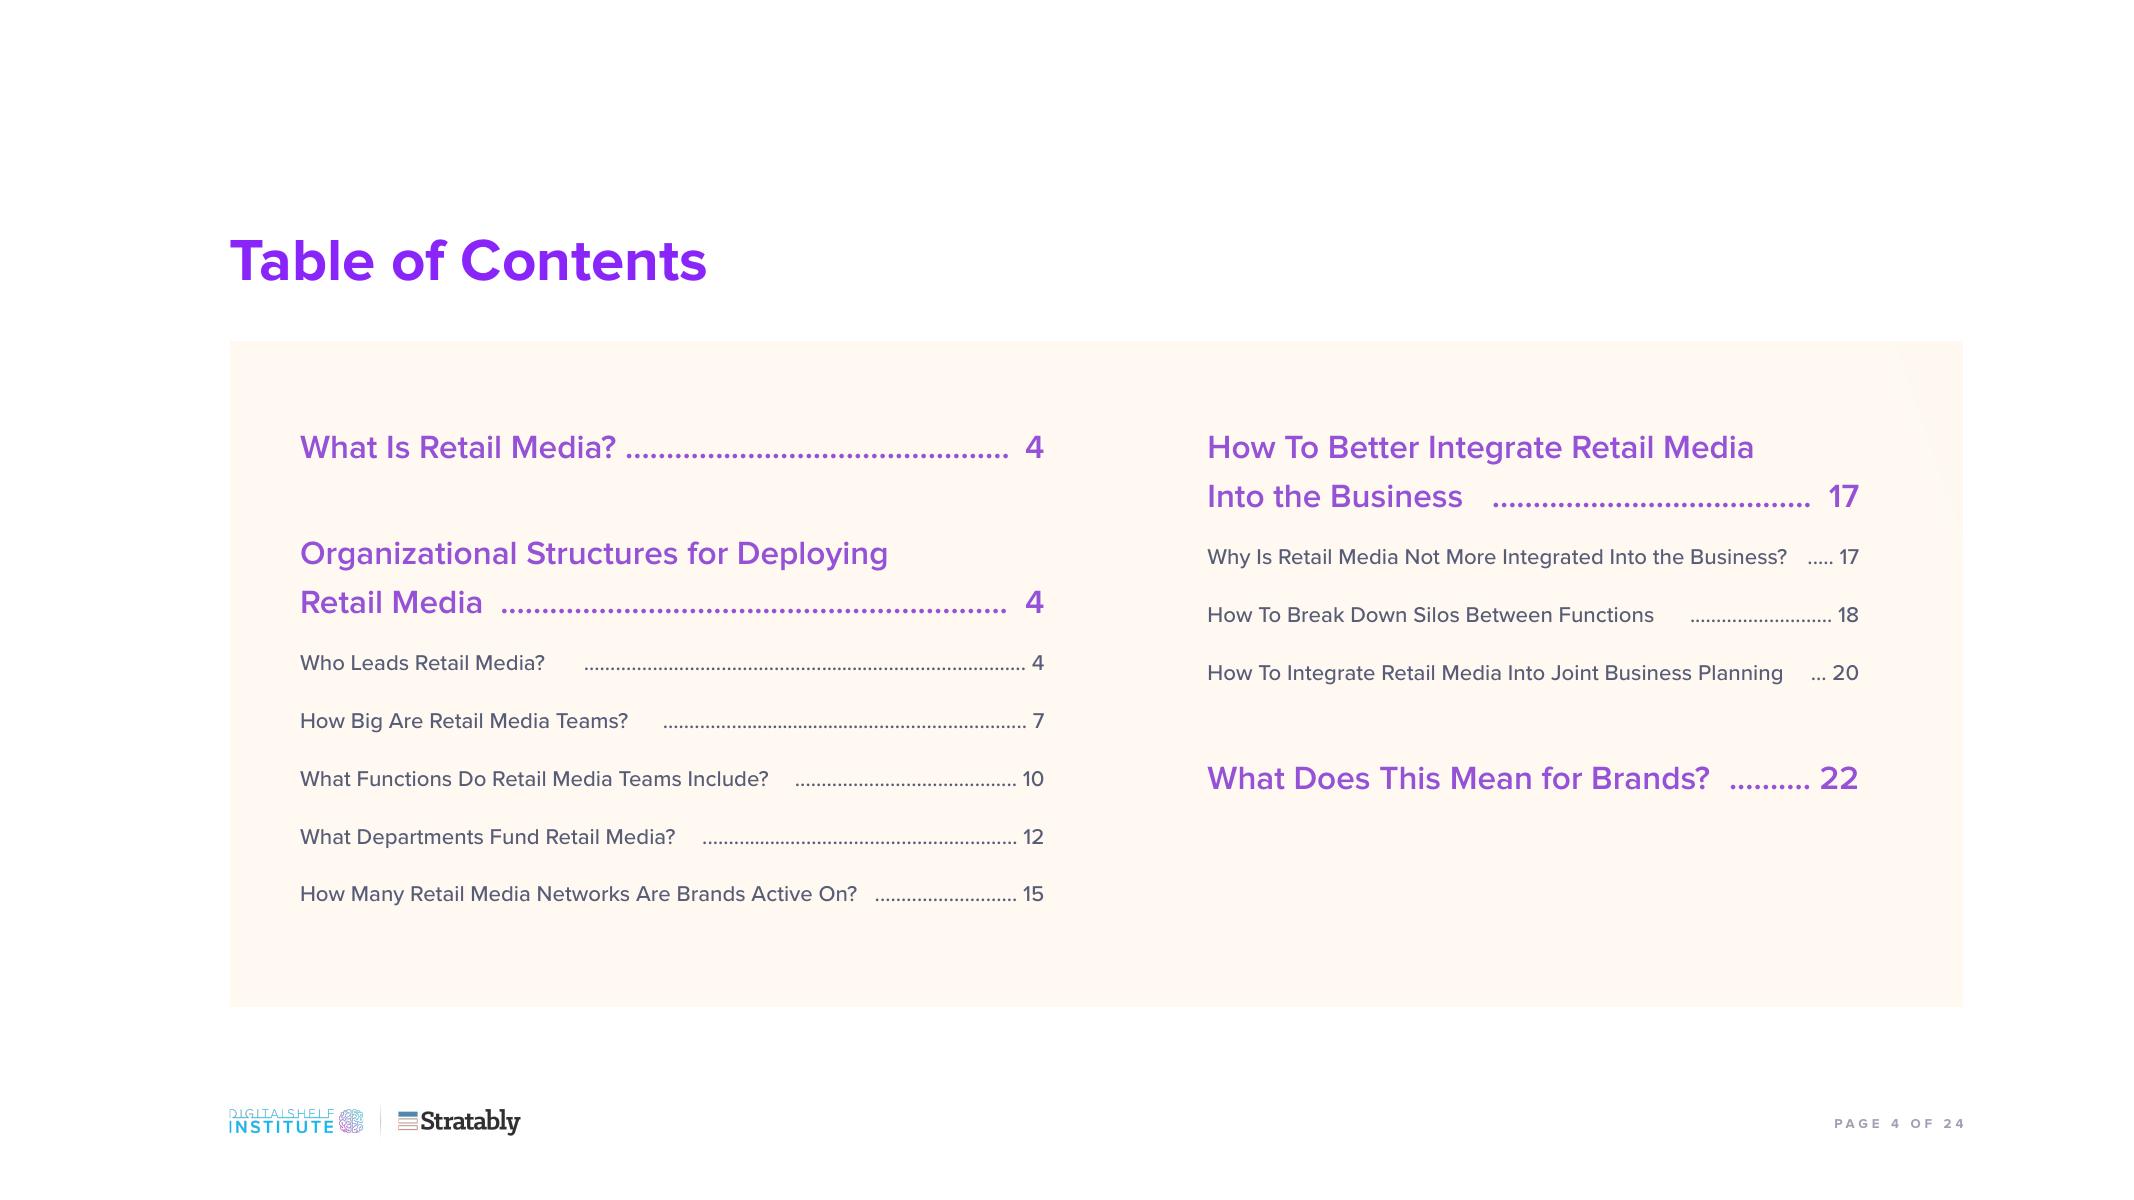This screenshot has width=2134, height=1200.
Task: Select 'What Departments Fund Retail Media?' entry
Action: (x=487, y=837)
